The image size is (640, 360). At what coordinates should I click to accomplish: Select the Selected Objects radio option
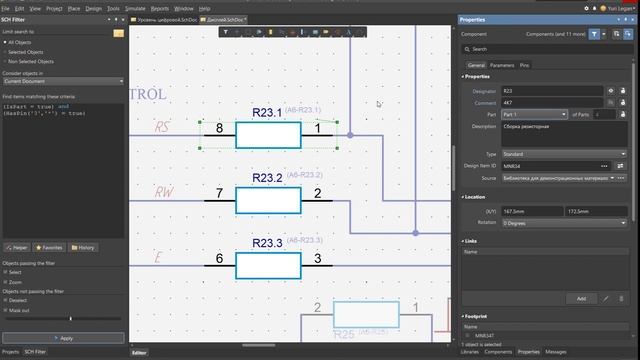(x=5, y=52)
